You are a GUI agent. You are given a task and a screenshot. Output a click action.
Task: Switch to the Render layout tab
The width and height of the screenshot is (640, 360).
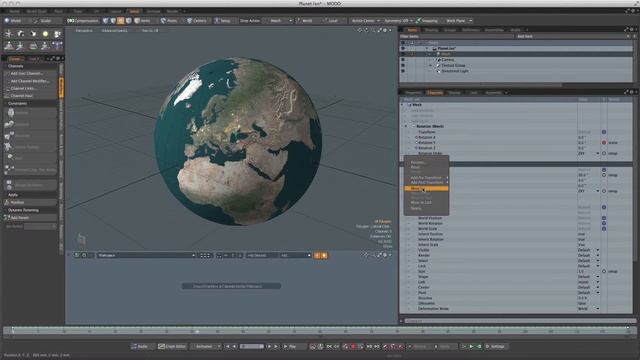click(172, 11)
